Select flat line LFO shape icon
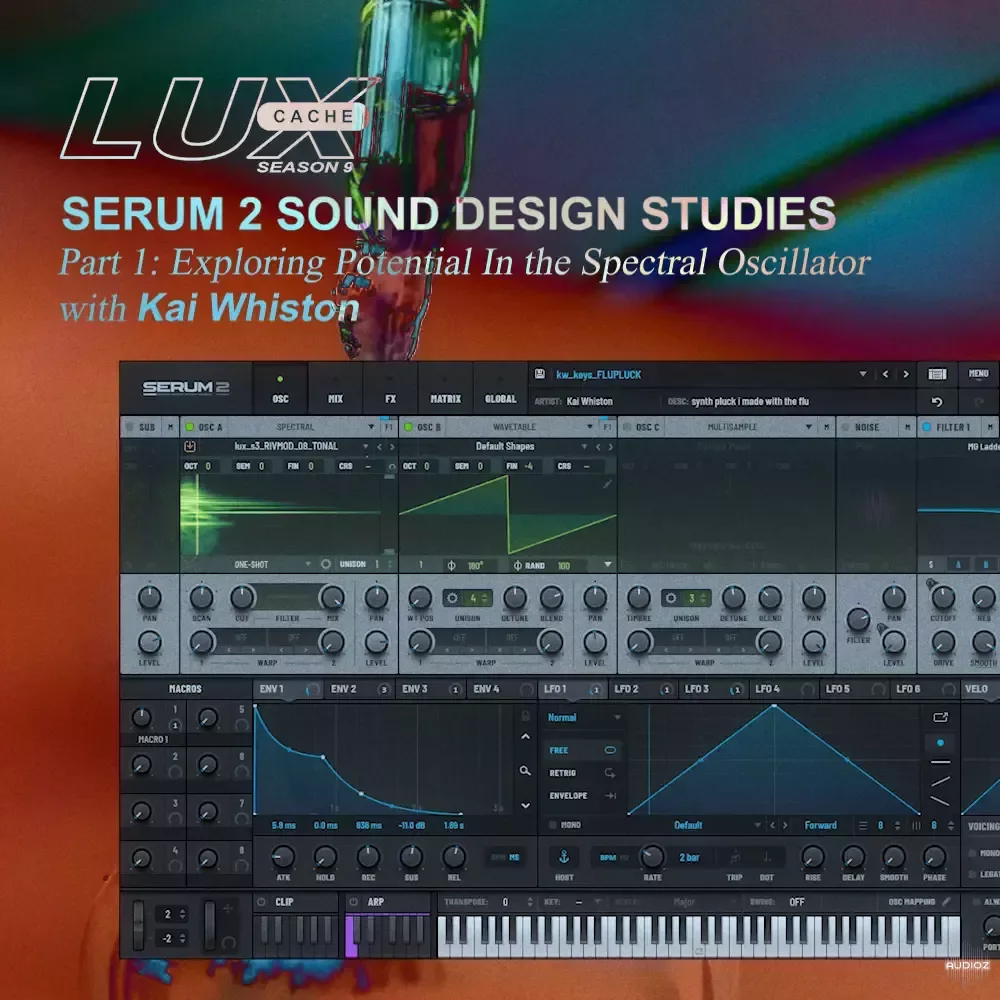This screenshot has width=1000, height=1000. 940,762
